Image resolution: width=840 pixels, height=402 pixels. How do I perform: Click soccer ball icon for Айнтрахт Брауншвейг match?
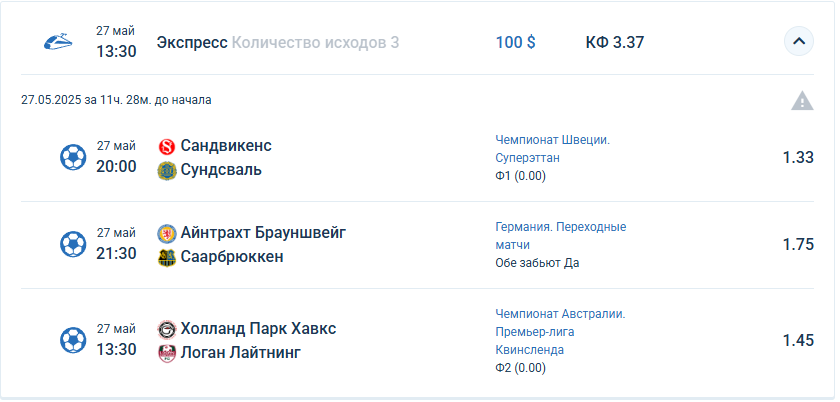pos(73,244)
